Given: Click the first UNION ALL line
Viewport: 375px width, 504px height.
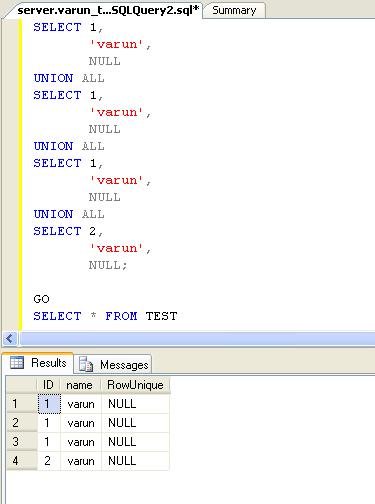Looking at the screenshot, I should click(69, 78).
